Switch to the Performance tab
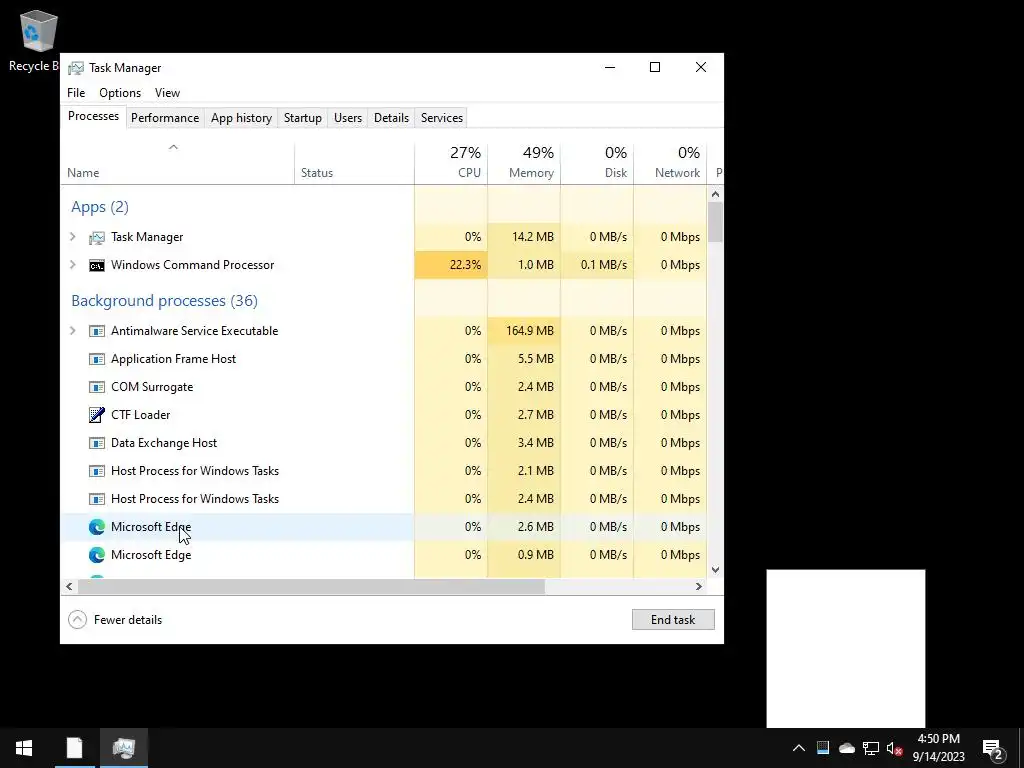1024x768 pixels. point(165,118)
